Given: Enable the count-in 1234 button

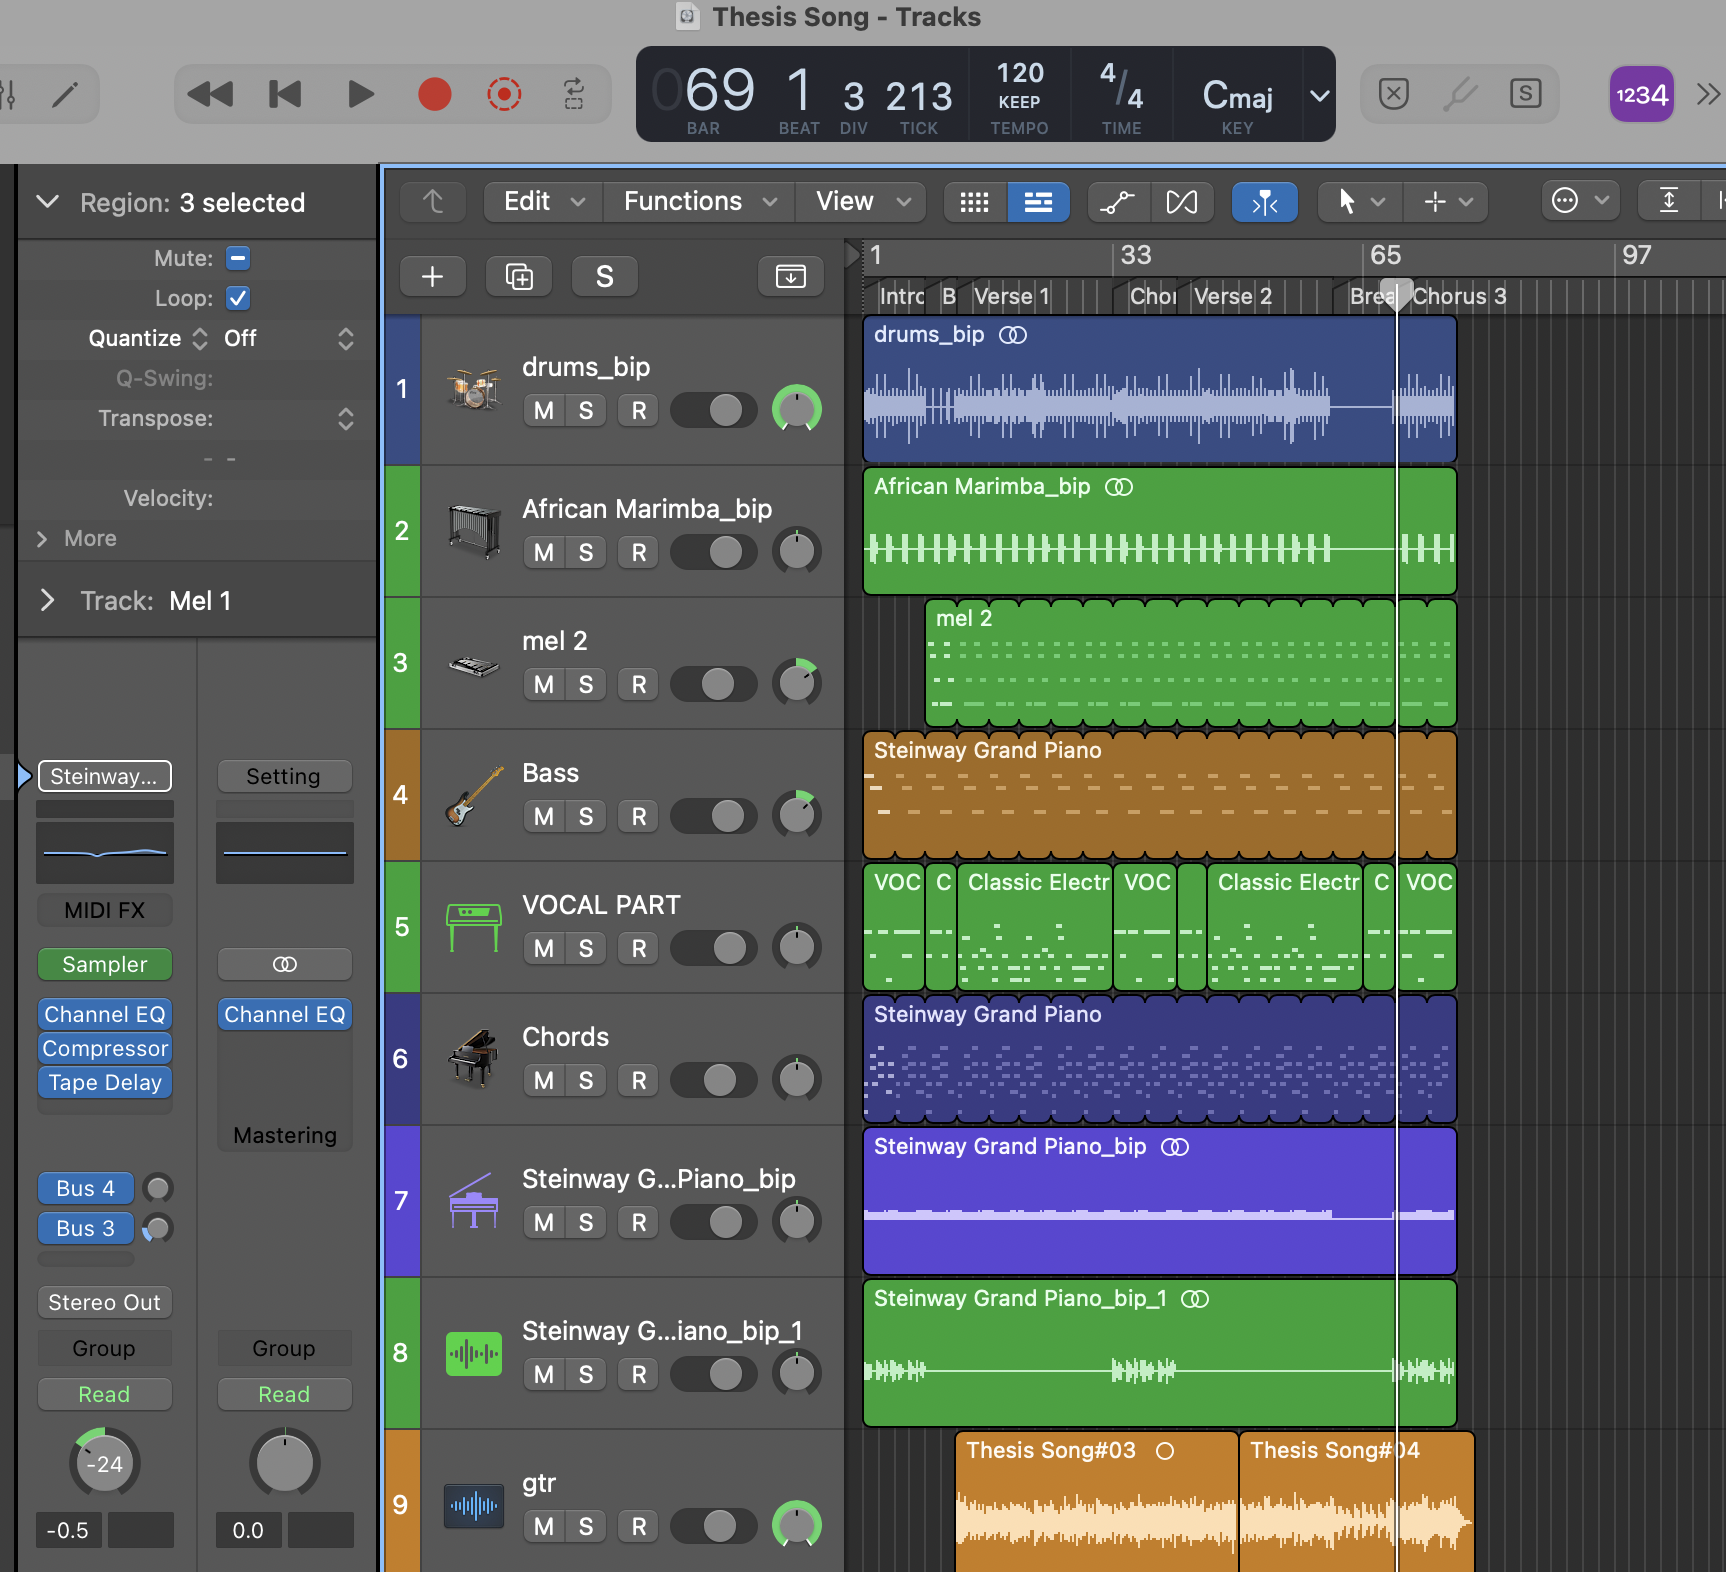Looking at the screenshot, I should click(1641, 95).
